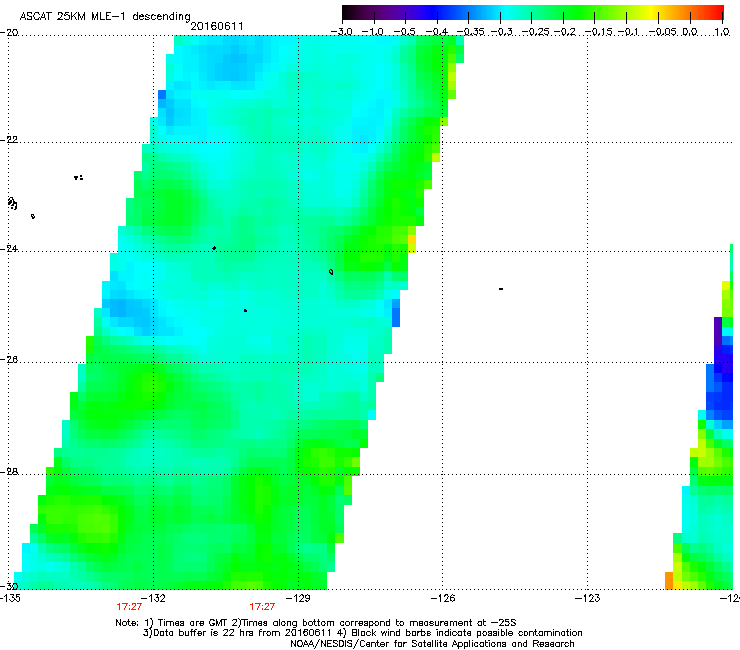This screenshot has width=740, height=650.
Task: Click the color bar label 1.0
Action: coord(722,32)
